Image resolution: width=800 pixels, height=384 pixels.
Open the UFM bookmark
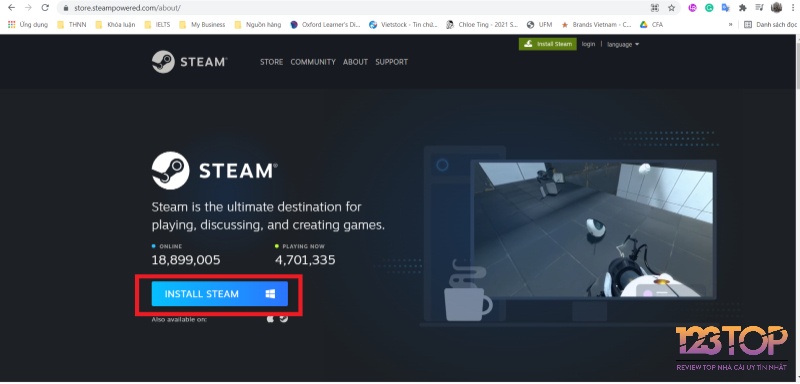pyautogui.click(x=539, y=24)
